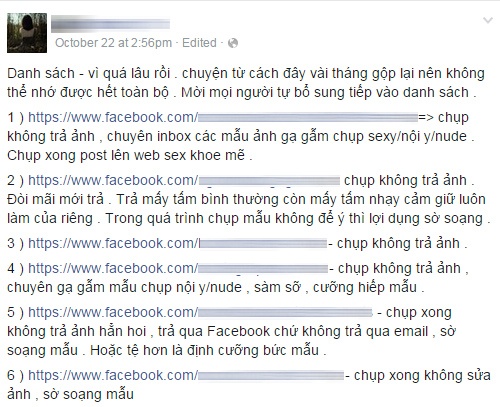
Task: Click the line 'Chụp xong post lên web'
Action: pyautogui.click(x=130, y=155)
